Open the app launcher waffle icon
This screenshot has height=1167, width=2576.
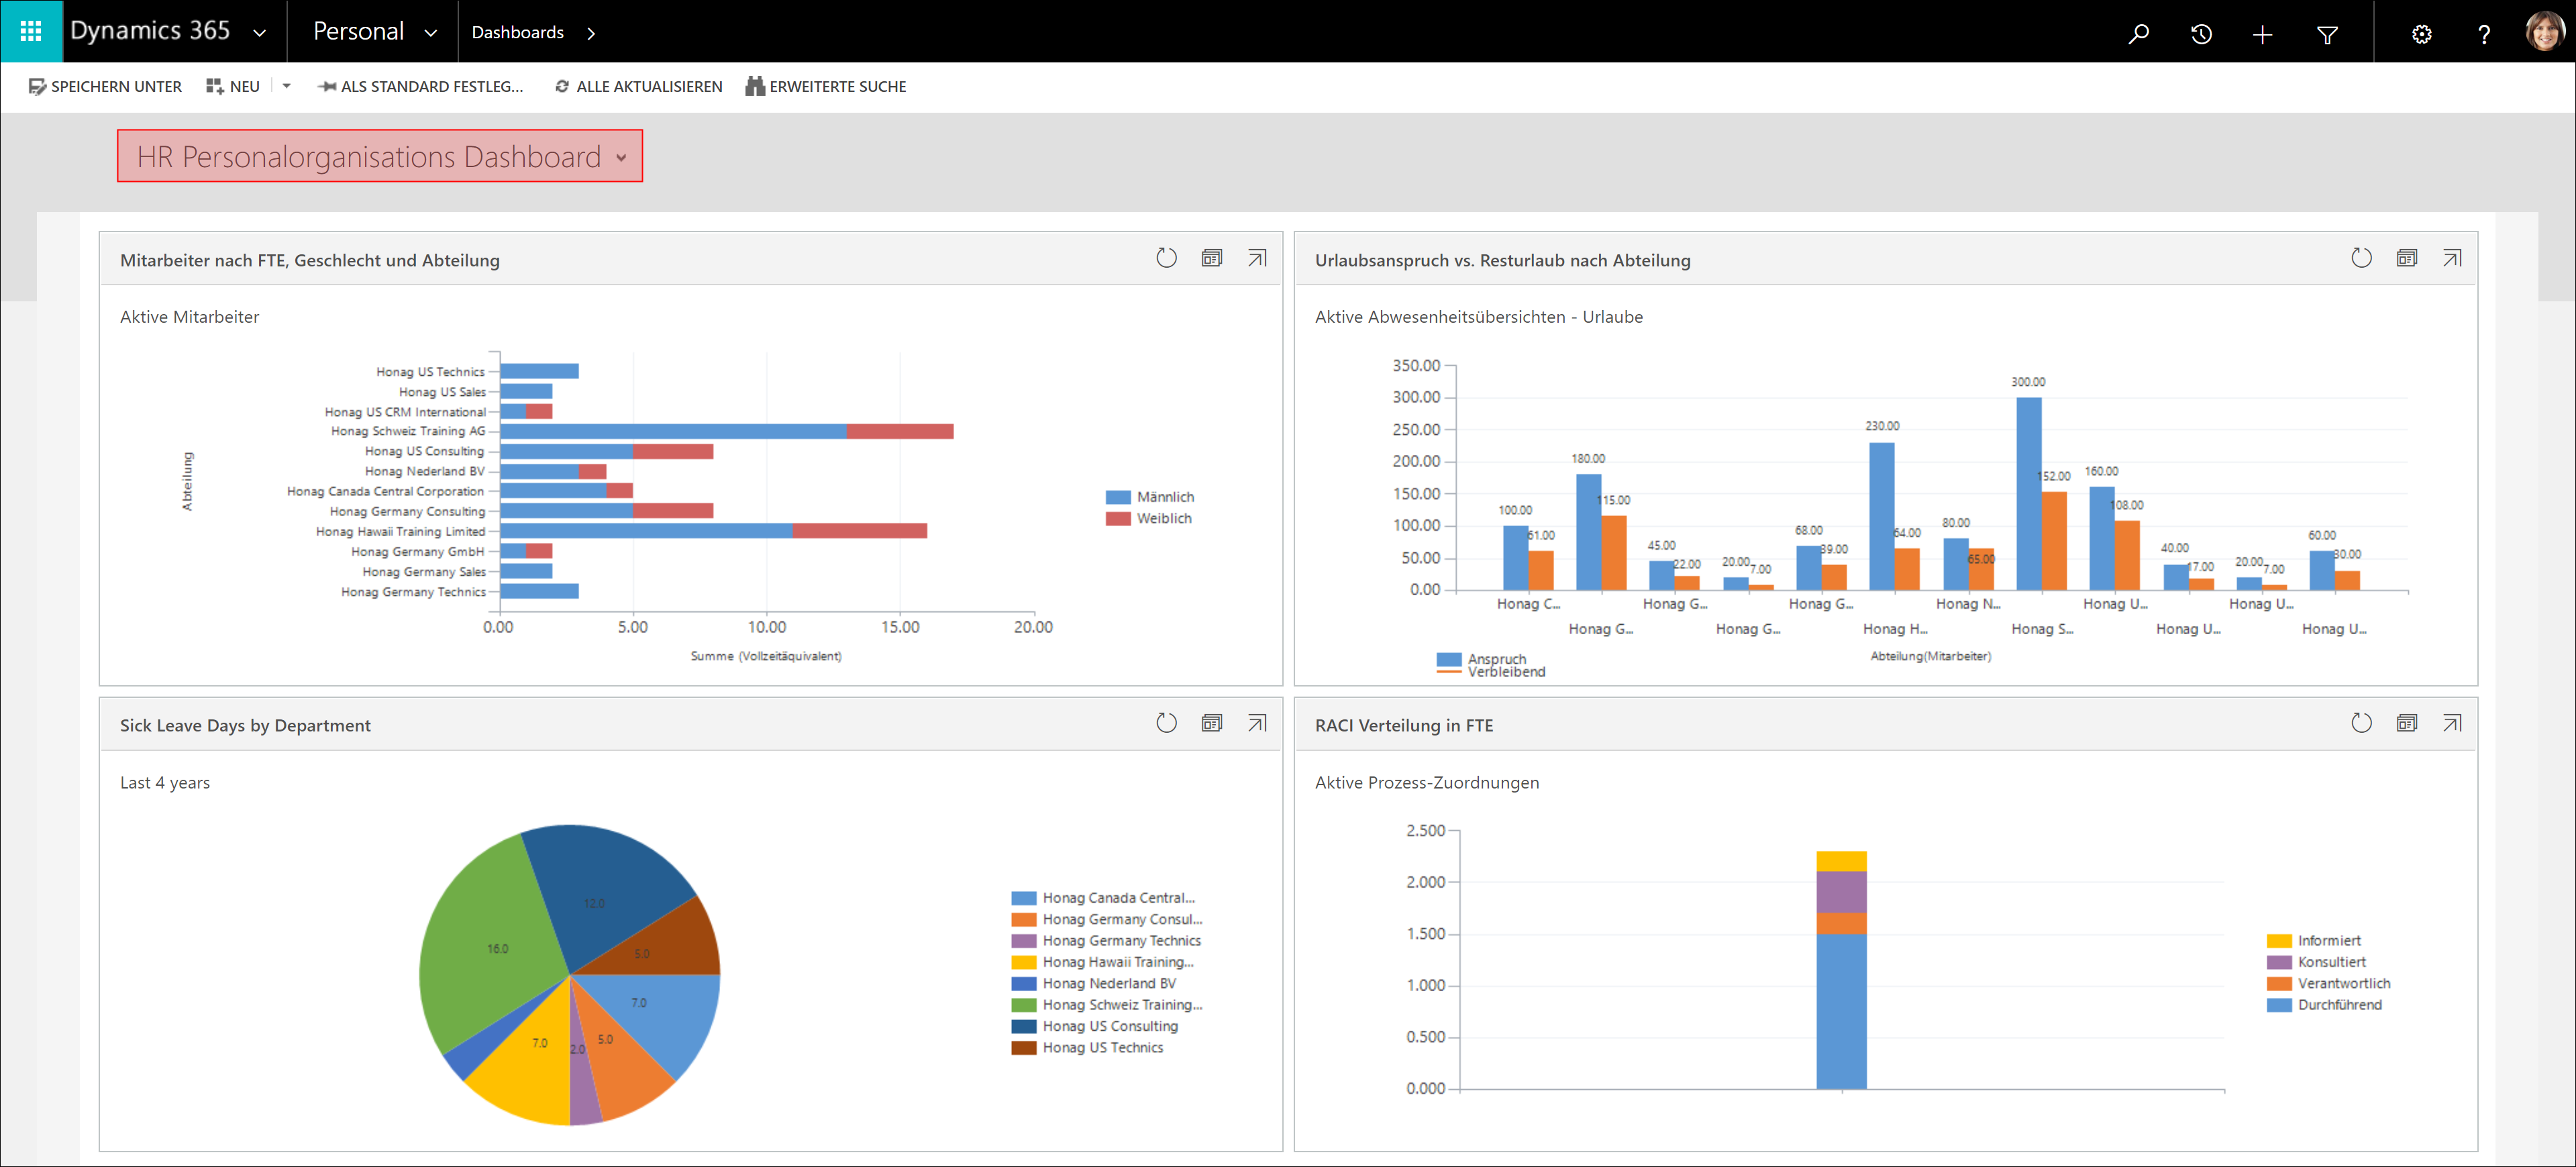31,31
